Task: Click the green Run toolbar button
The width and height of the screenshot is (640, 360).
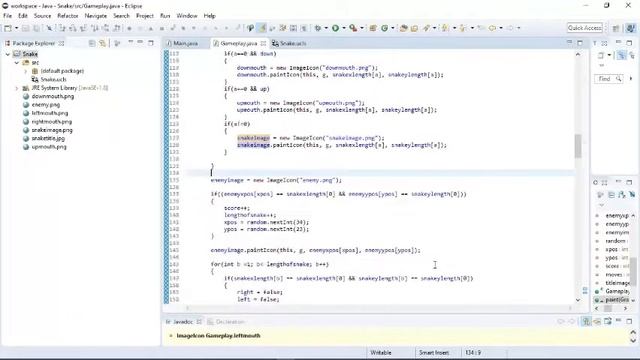Action: [x=336, y=28]
